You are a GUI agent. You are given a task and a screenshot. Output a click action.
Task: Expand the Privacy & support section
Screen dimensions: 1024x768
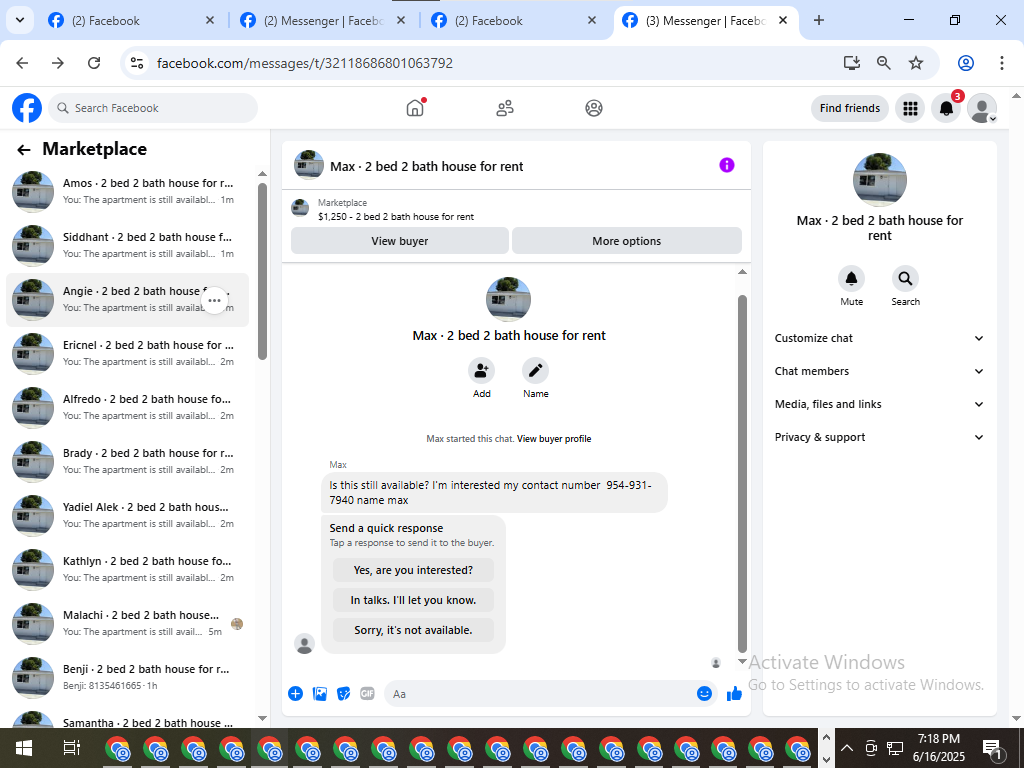pos(879,437)
